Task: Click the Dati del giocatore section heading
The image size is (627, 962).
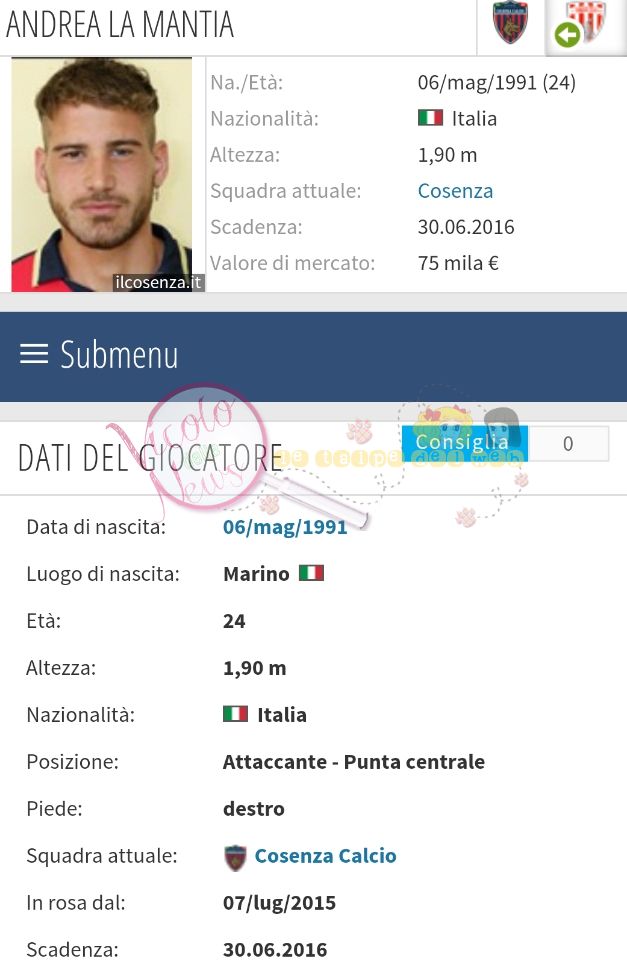Action: pos(150,458)
